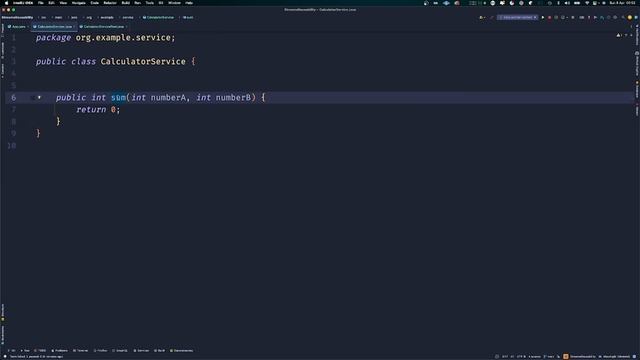Viewport: 640px width, 360px height.
Task: Open the Code menu
Action: (x=94, y=3)
